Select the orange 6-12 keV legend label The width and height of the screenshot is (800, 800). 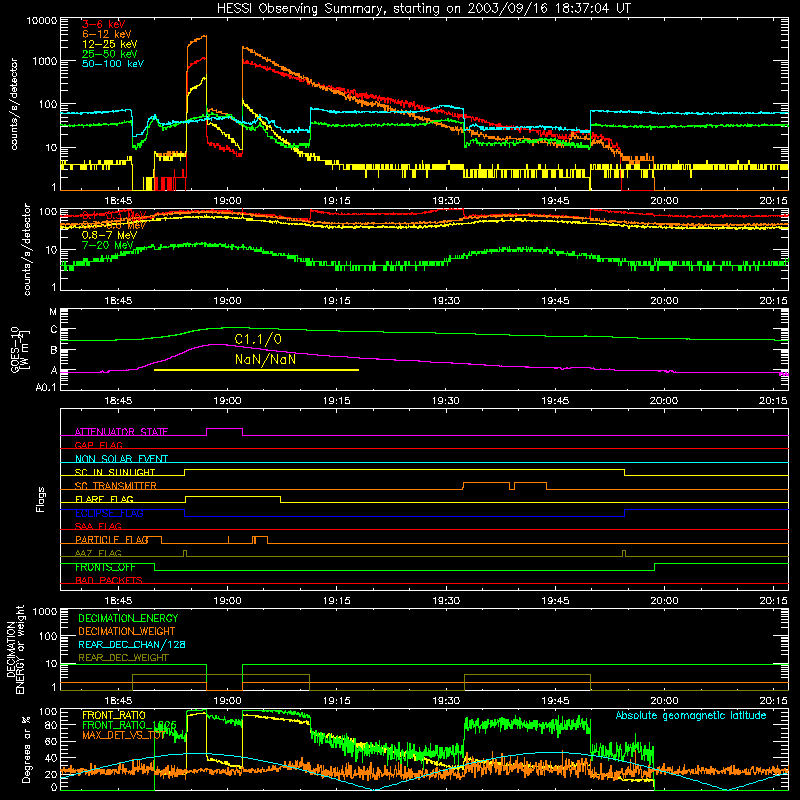point(107,34)
